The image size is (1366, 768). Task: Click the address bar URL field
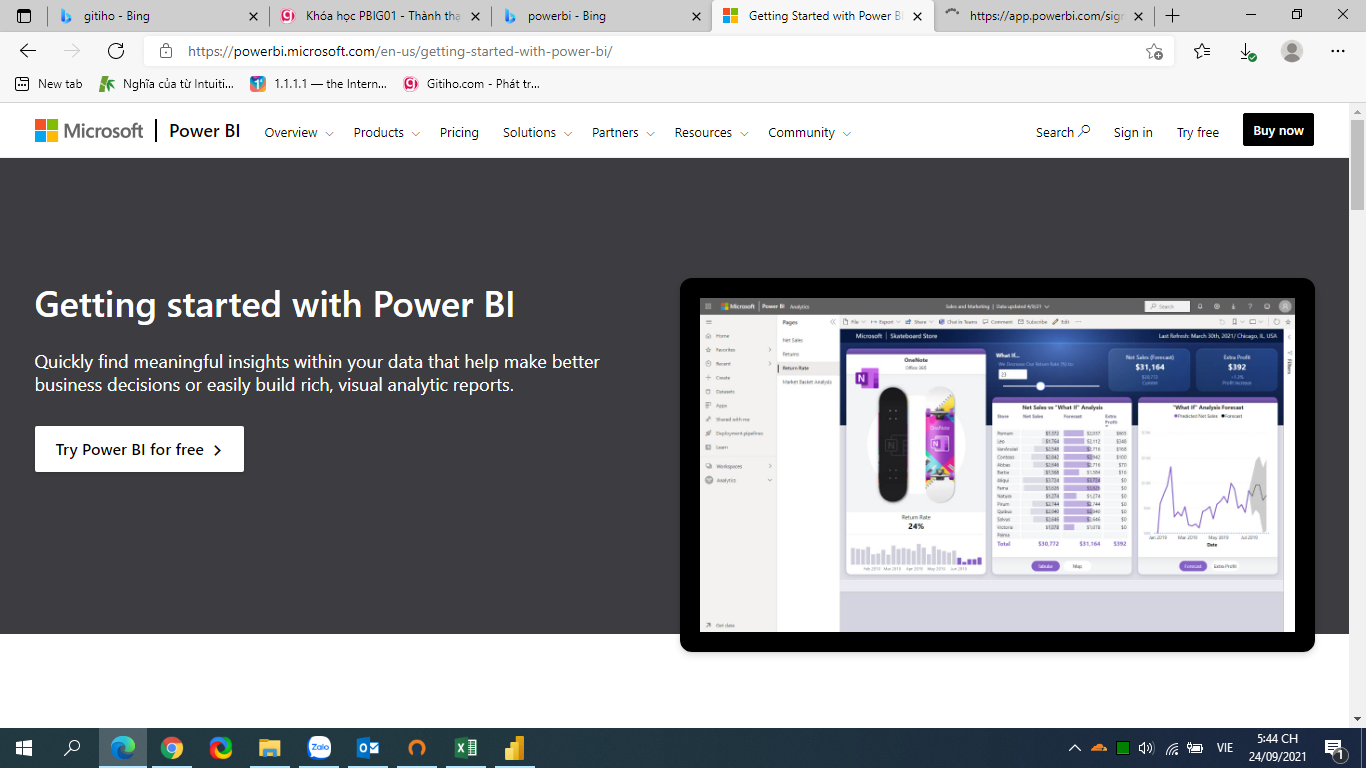click(x=660, y=51)
